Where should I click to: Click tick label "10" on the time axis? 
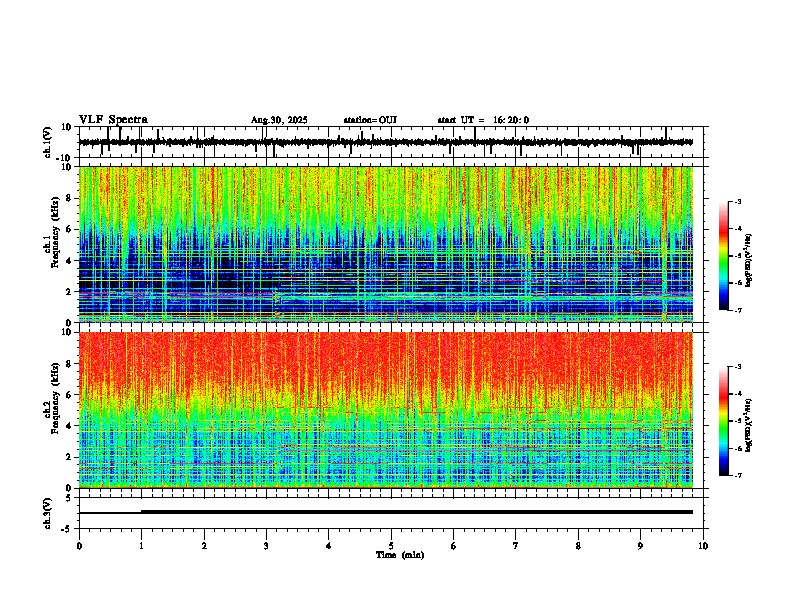pos(703,546)
